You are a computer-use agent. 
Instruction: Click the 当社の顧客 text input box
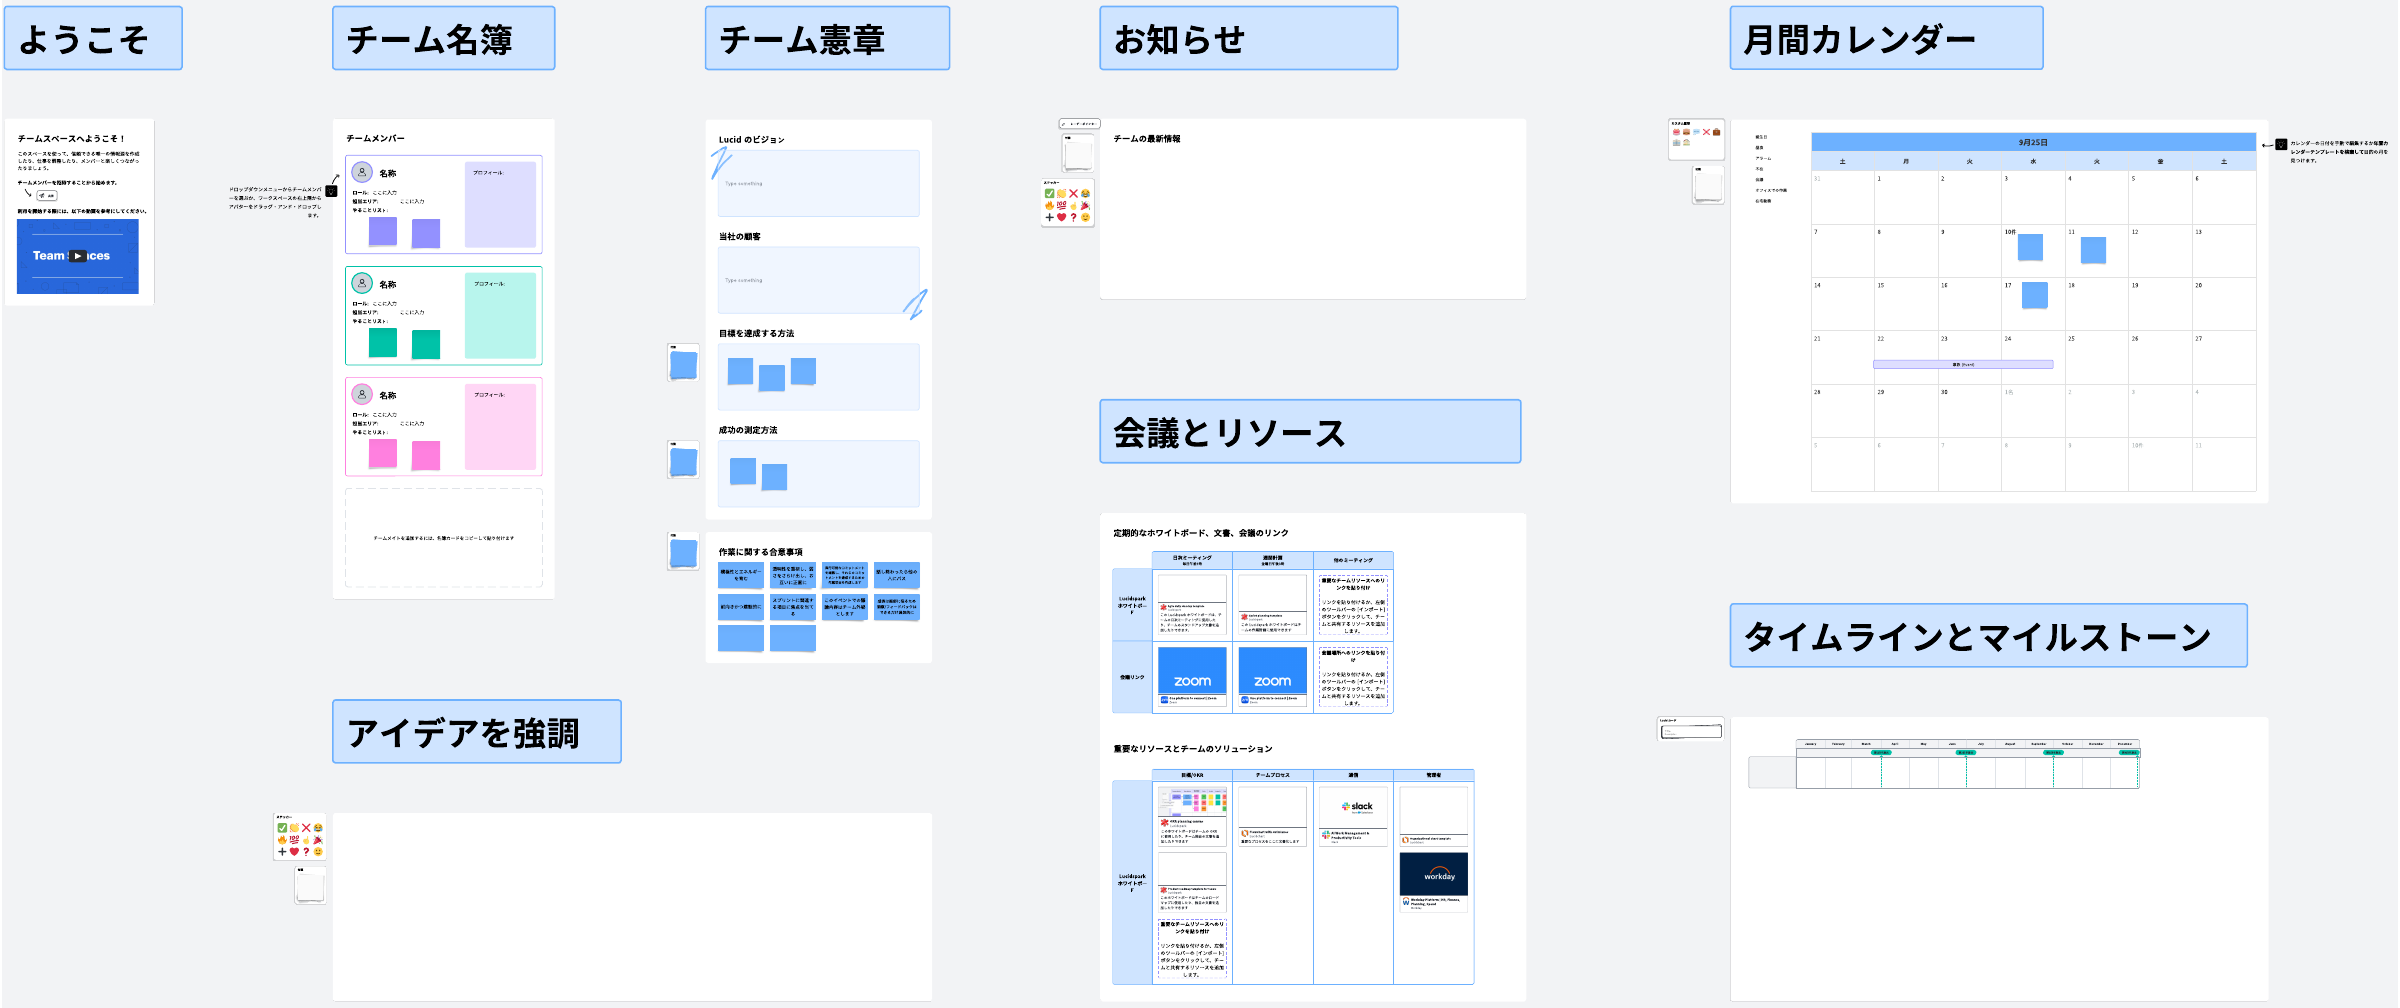pos(818,281)
